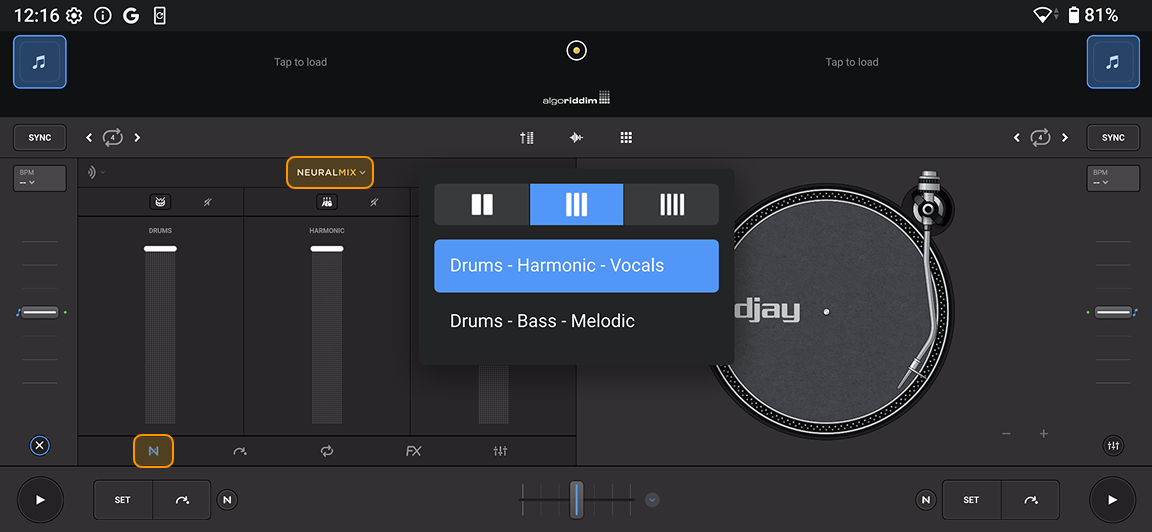Switch to the cue points tab
The height and width of the screenshot is (532, 1152).
(240, 451)
